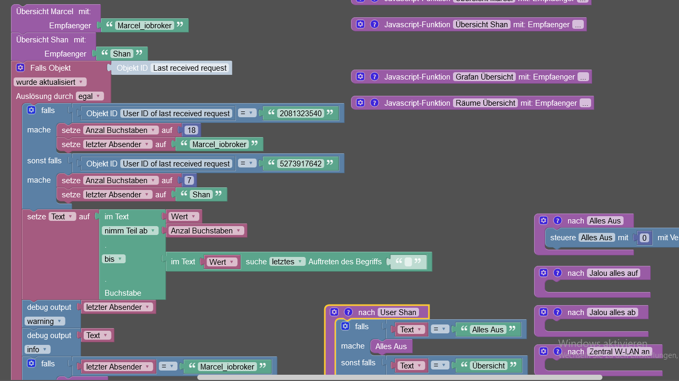Click the Alles Aus function call block
This screenshot has width=679, height=381.
coord(391,346)
